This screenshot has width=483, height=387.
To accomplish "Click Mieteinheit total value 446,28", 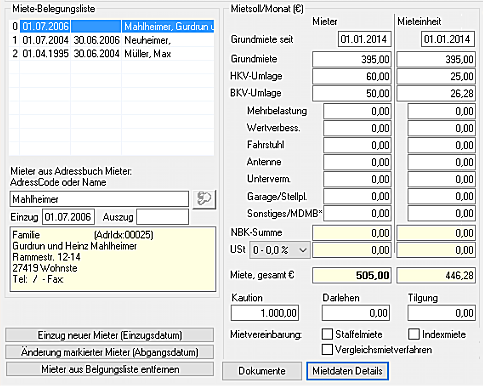I will [x=436, y=275].
